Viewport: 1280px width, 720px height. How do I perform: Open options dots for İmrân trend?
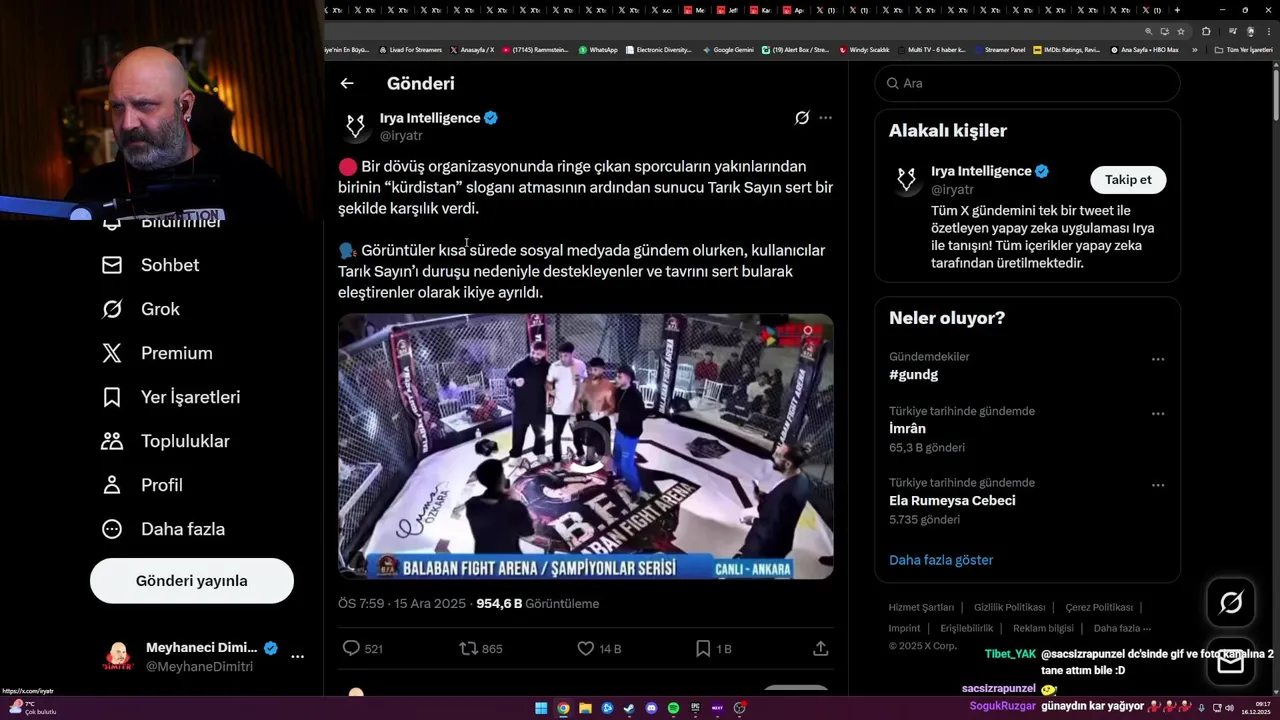[1158, 414]
